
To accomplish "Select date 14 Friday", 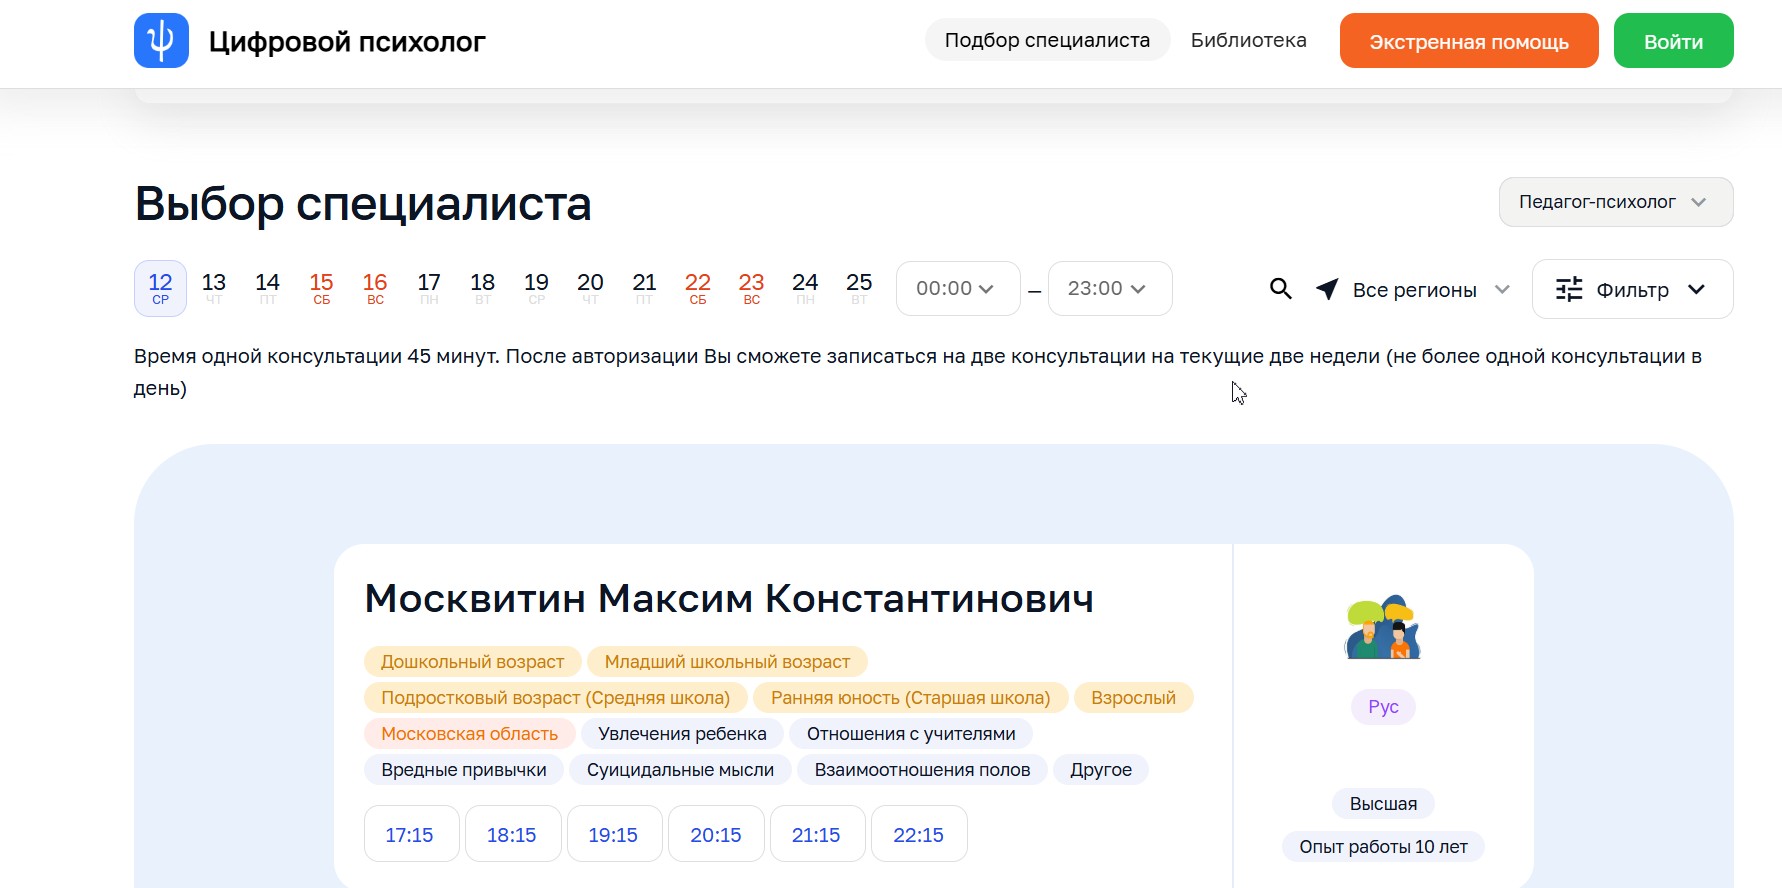I will point(267,288).
